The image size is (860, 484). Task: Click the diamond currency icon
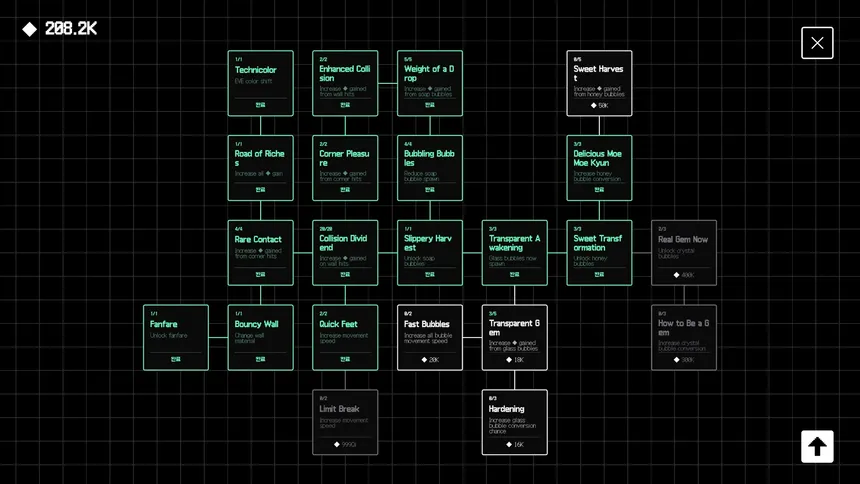30,29
